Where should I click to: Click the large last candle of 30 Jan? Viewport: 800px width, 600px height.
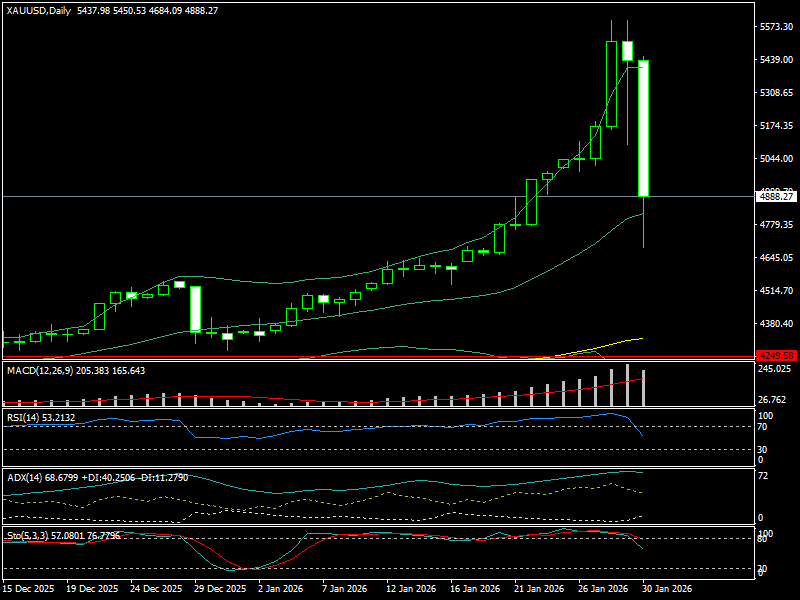(x=644, y=128)
